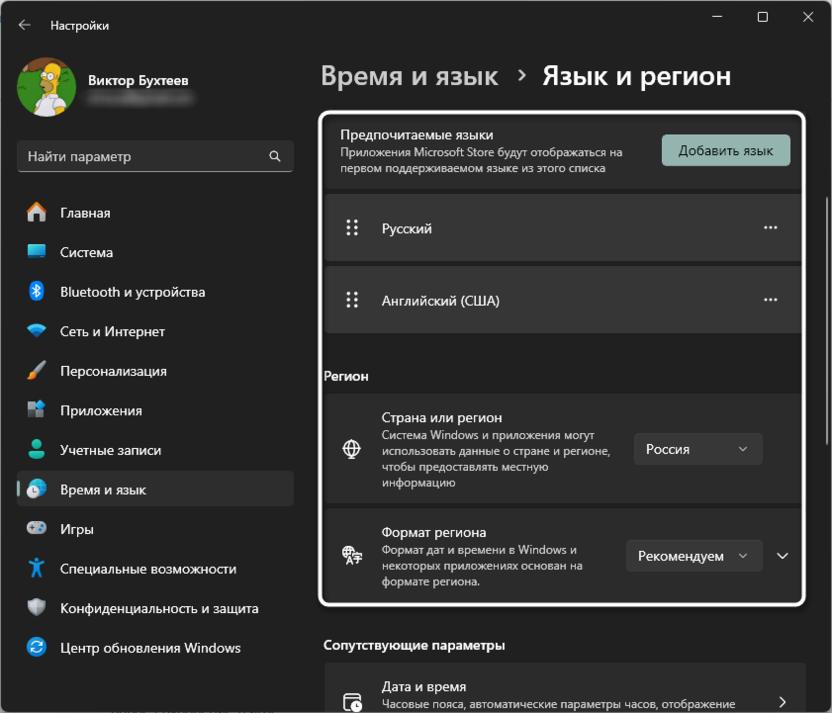Viewport: 832px width, 713px height.
Task: Open Дата и время via its chevron
Action: (782, 702)
